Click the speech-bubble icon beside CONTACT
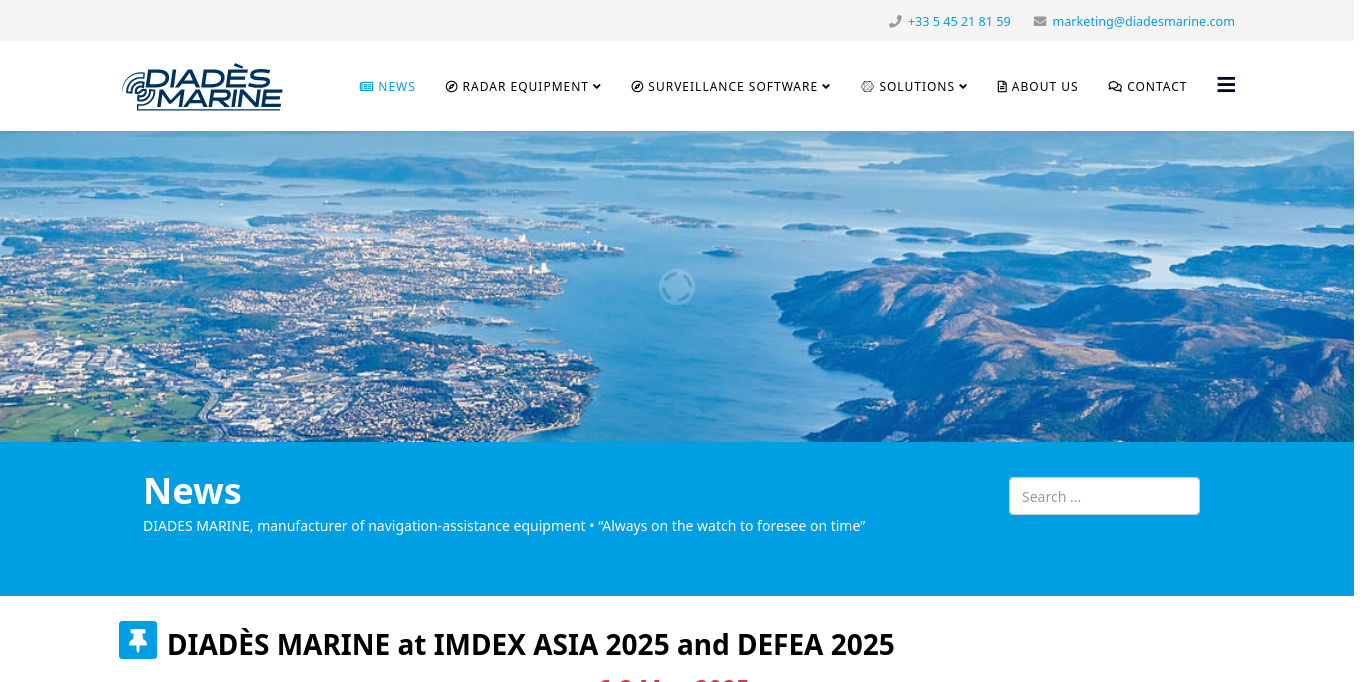The height and width of the screenshot is (682, 1366). point(1113,86)
